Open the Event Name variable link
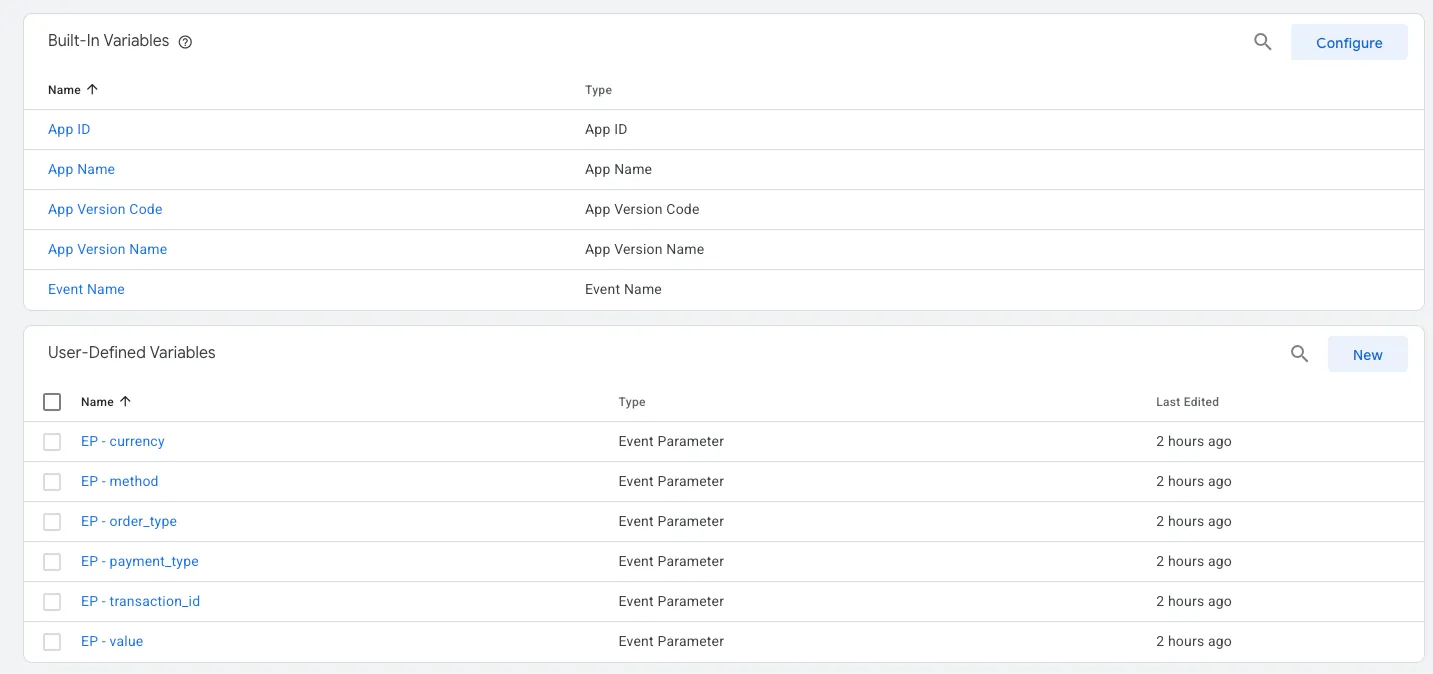Screen dimensions: 1433x674 (x=86, y=289)
